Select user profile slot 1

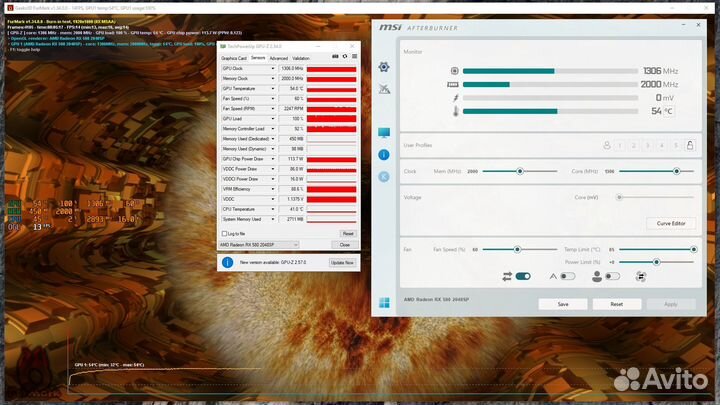(619, 146)
